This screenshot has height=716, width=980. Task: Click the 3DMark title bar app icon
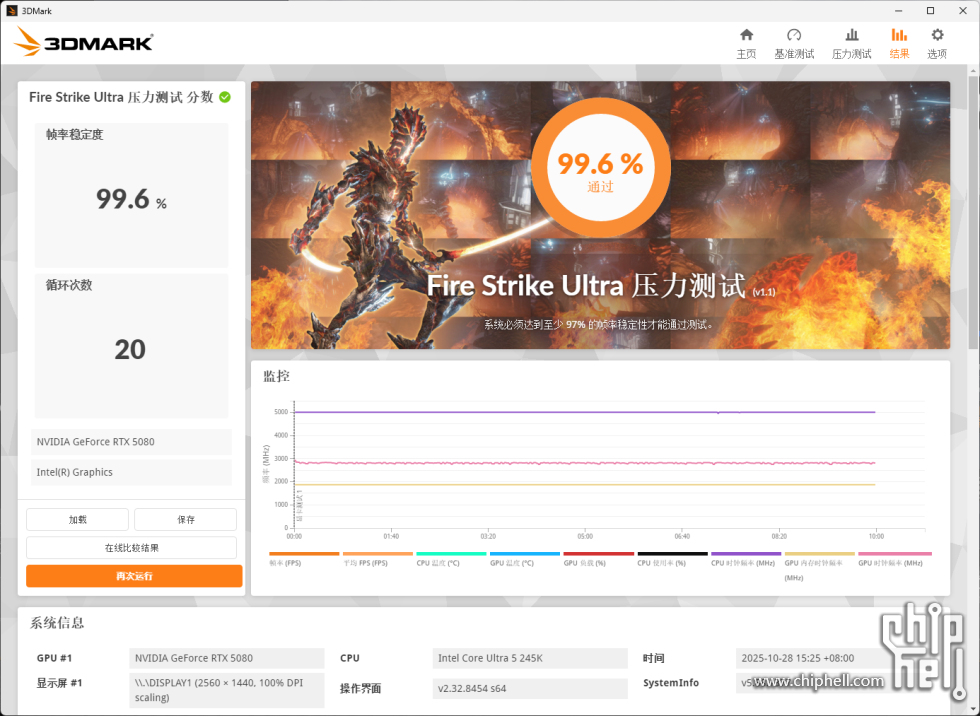(11, 10)
